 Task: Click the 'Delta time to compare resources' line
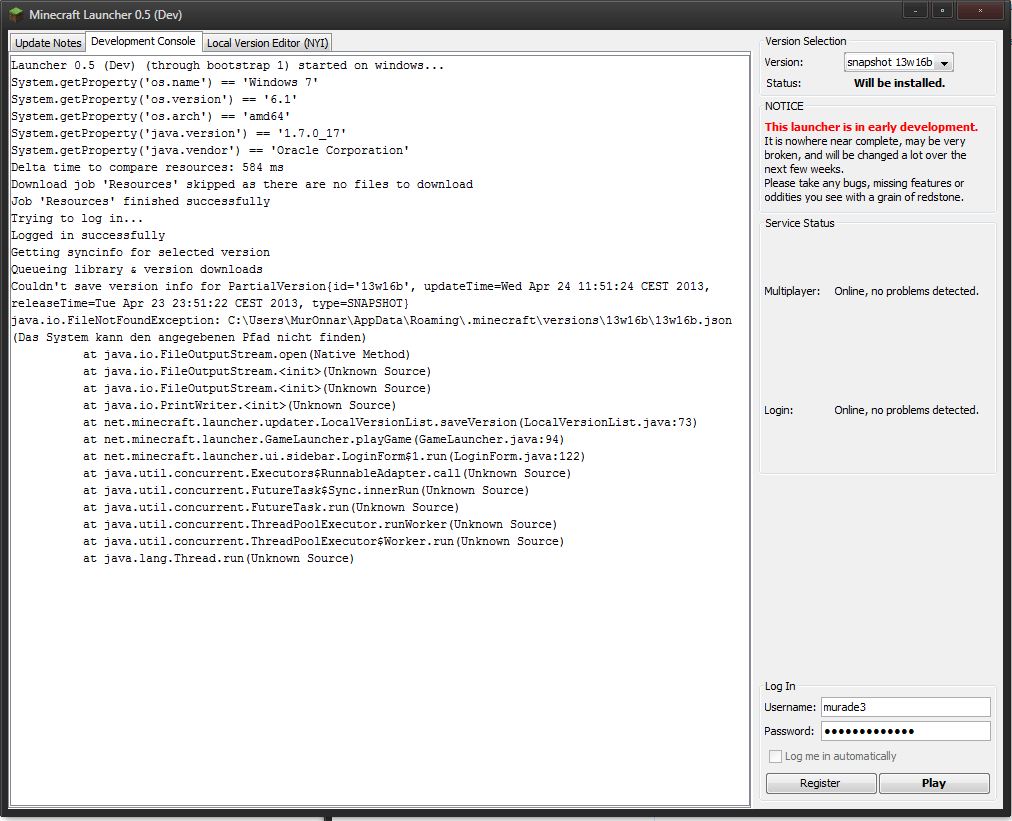pyautogui.click(x=147, y=167)
